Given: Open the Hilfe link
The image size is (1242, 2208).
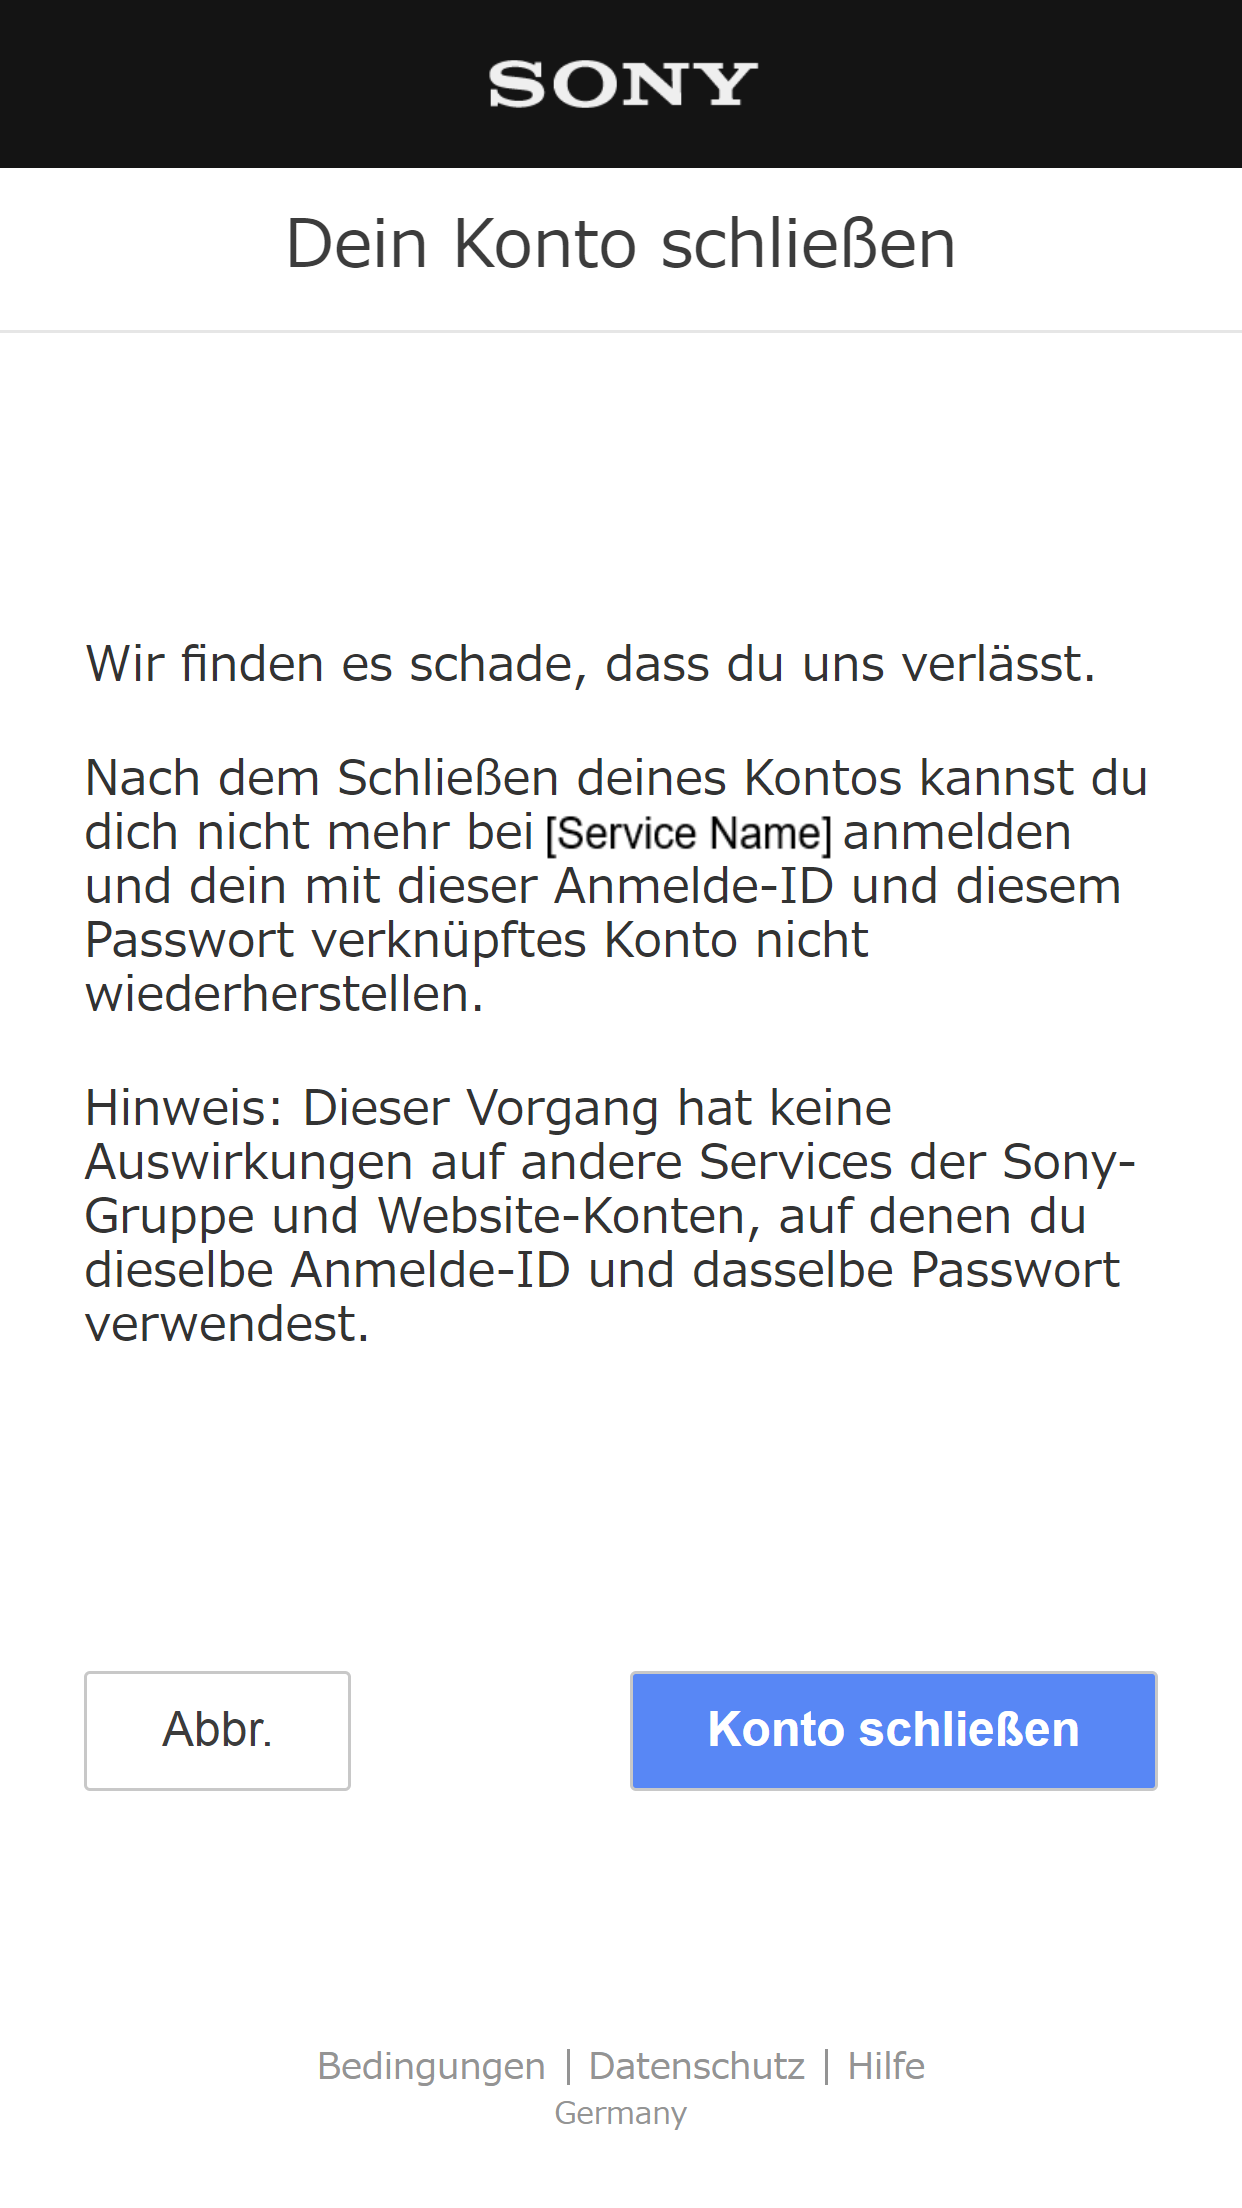Looking at the screenshot, I should pyautogui.click(x=886, y=2066).
